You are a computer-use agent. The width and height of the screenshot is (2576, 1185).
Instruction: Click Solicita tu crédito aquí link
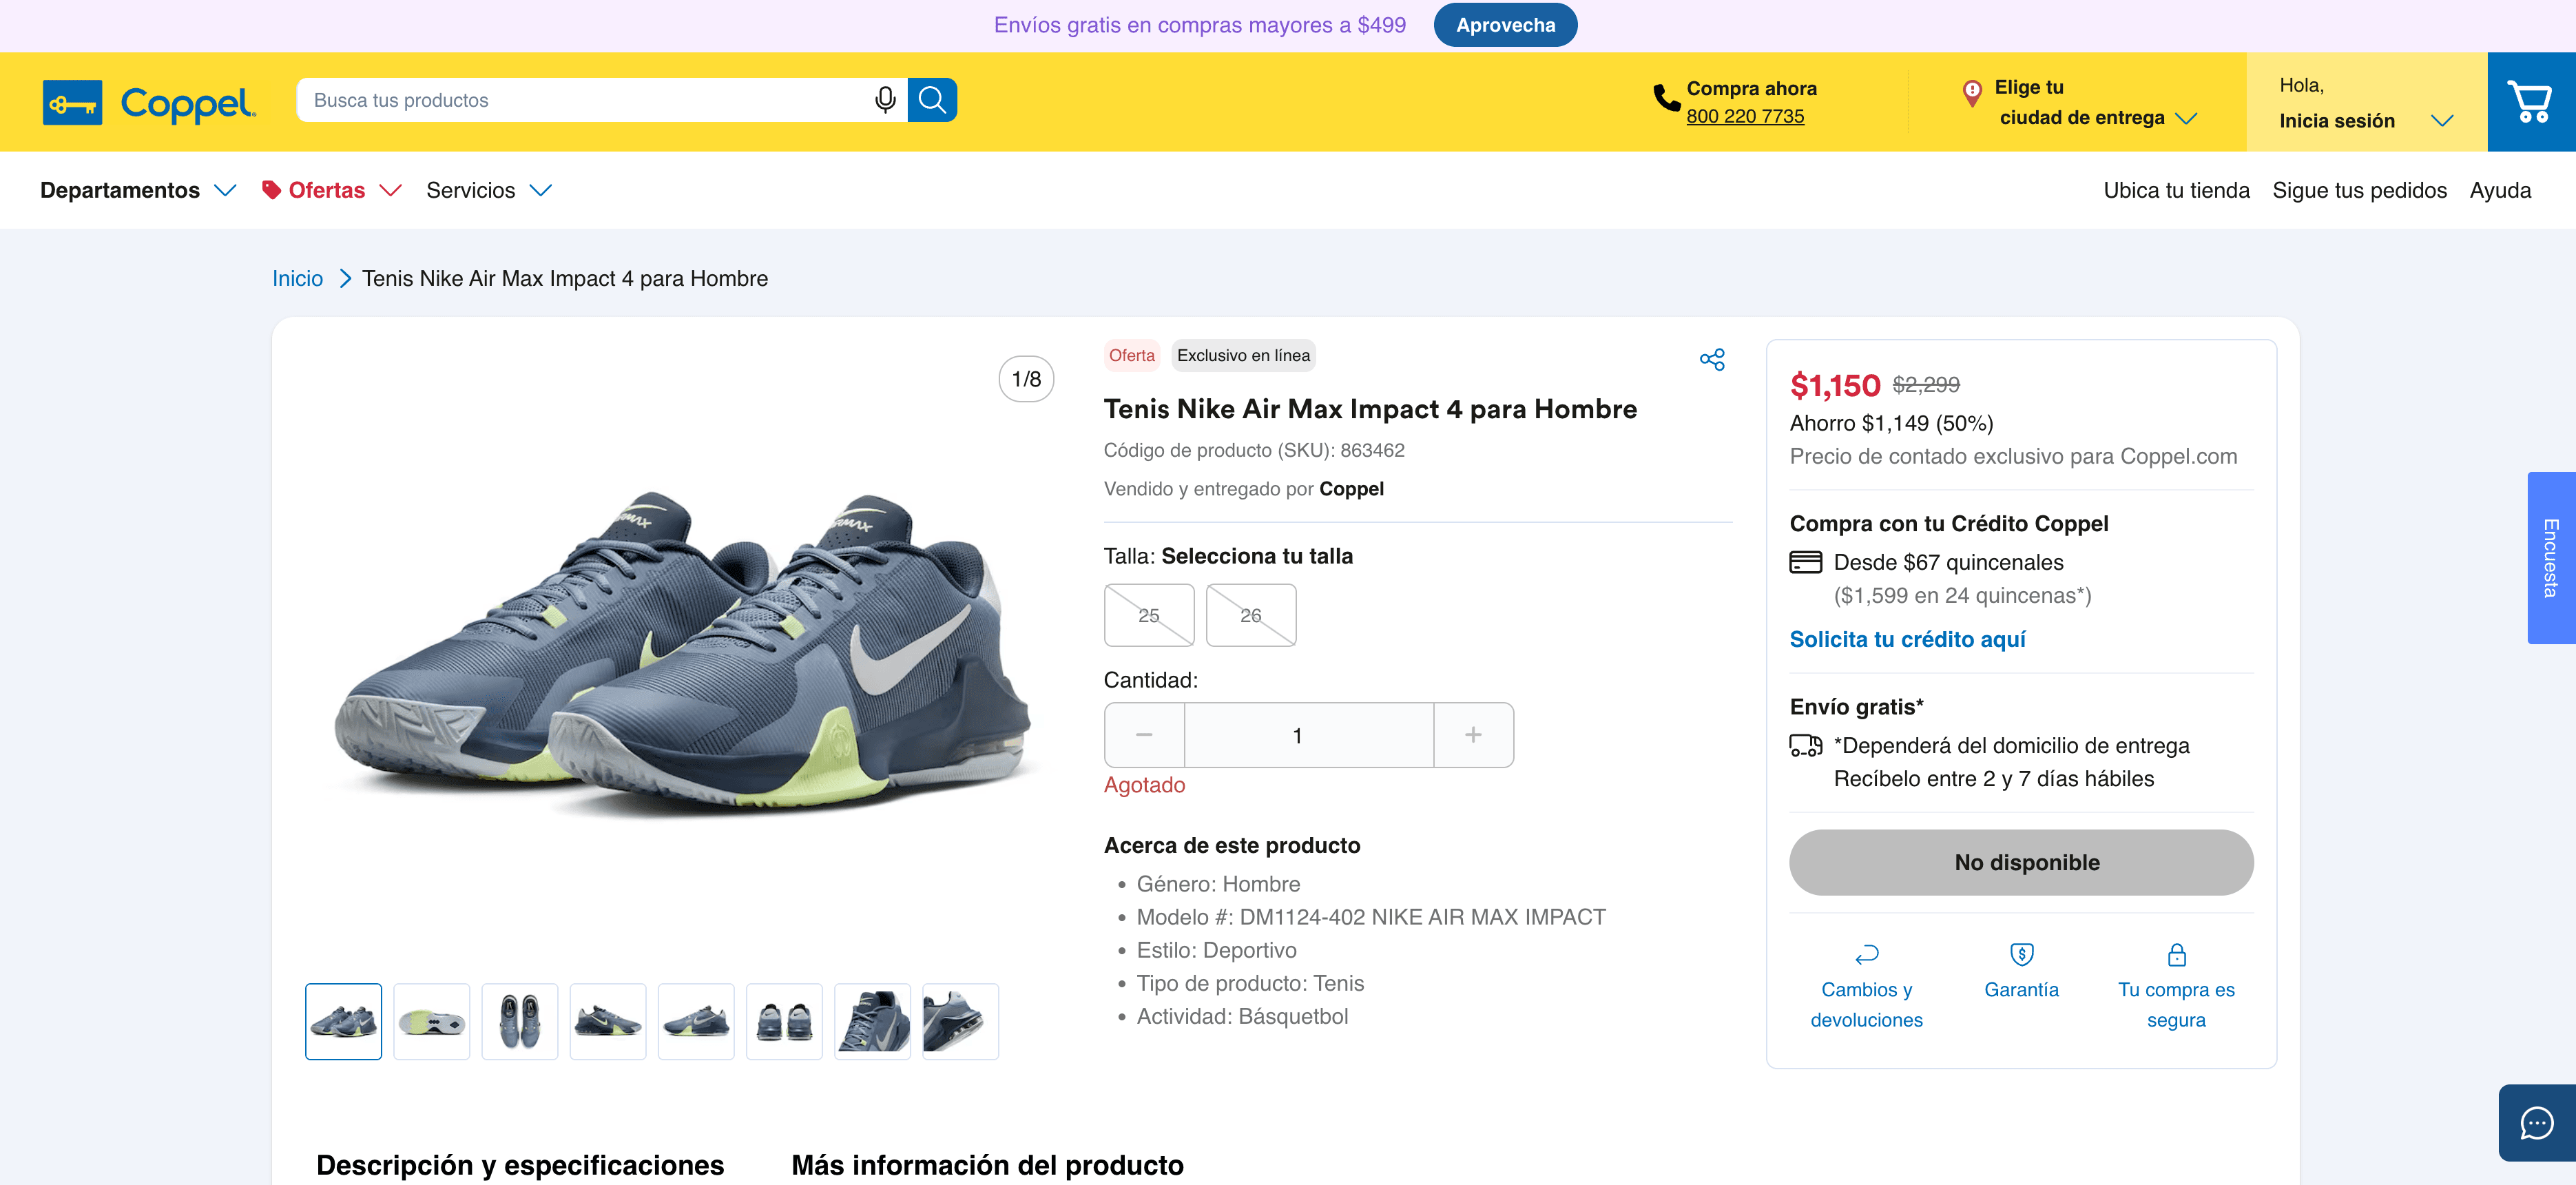pyautogui.click(x=1907, y=639)
